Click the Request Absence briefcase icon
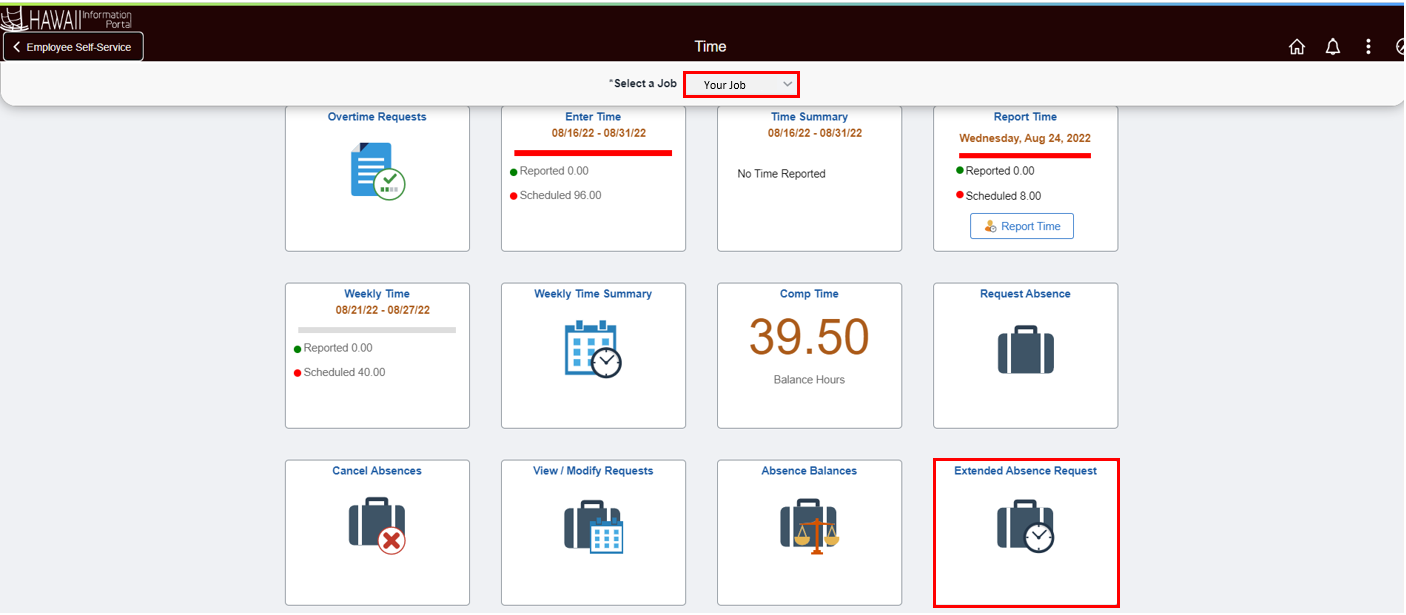 tap(1025, 350)
